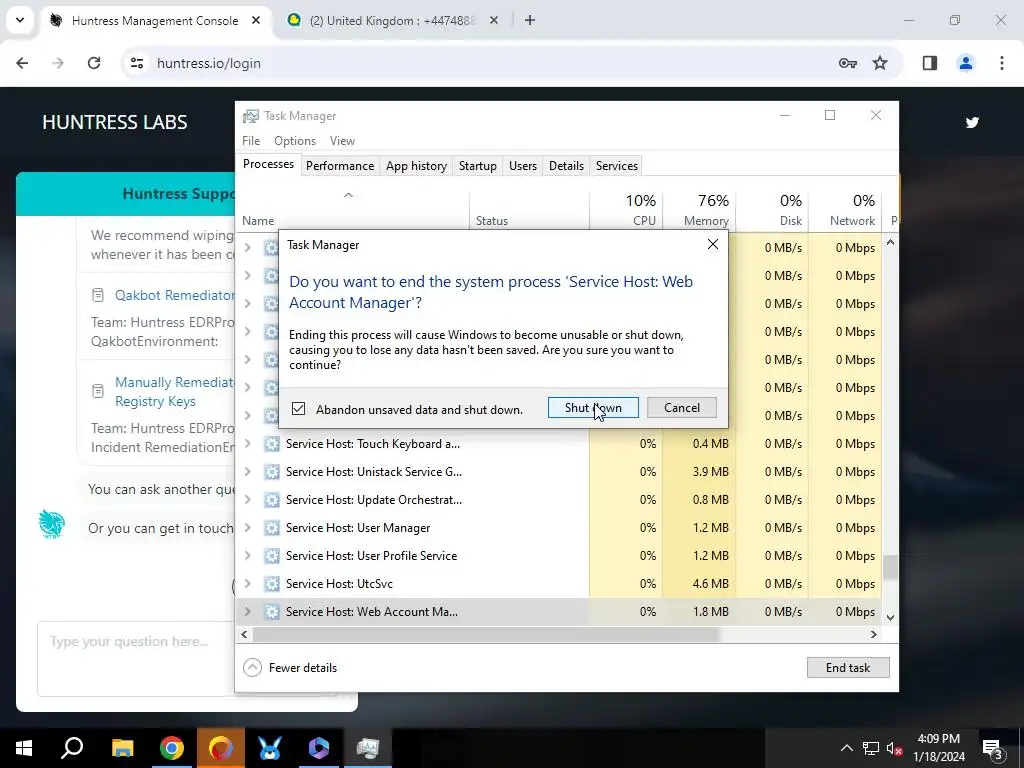This screenshot has width=1024, height=768.
Task: Open Windows notification center icon
Action: 992,749
